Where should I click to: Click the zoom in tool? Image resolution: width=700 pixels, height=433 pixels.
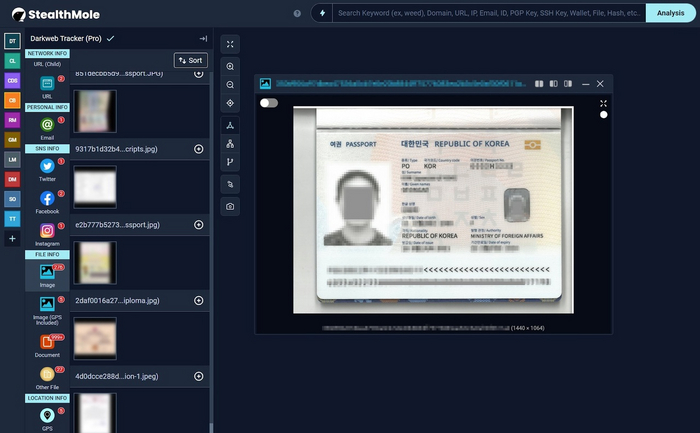pos(231,66)
